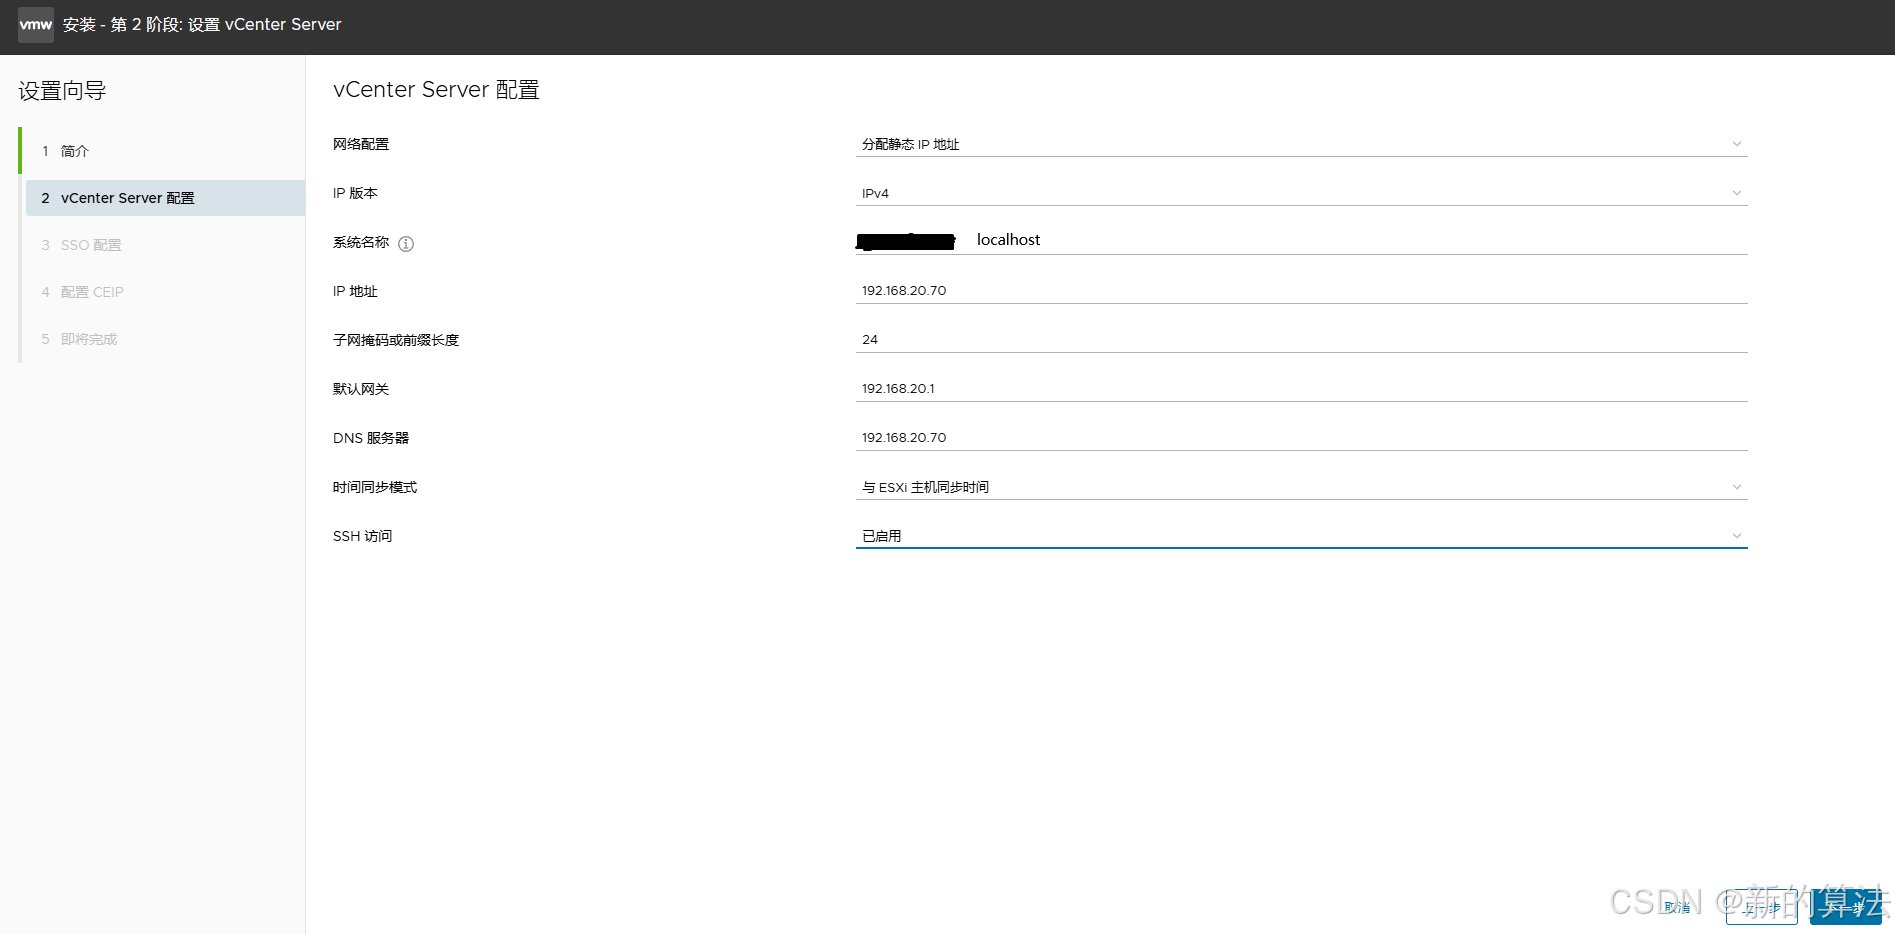Click the 时间同步模式 label
The width and height of the screenshot is (1895, 934).
click(x=375, y=487)
